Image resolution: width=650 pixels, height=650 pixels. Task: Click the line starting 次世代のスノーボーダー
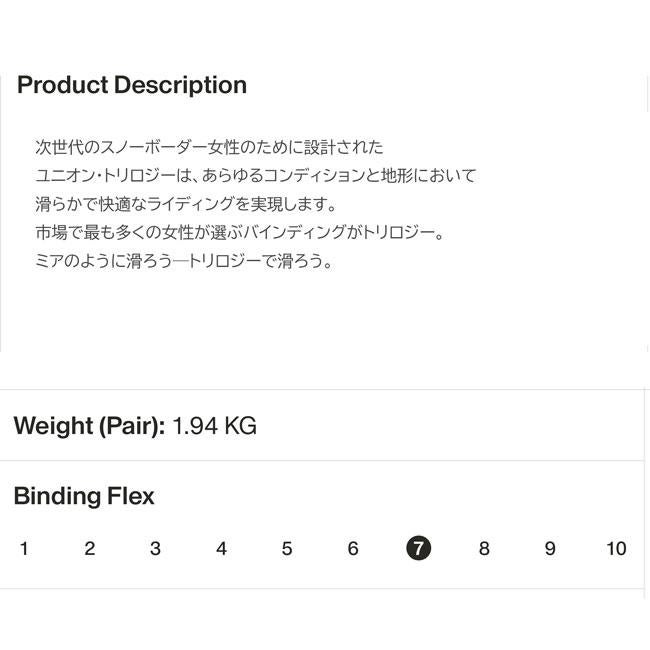coord(209,147)
